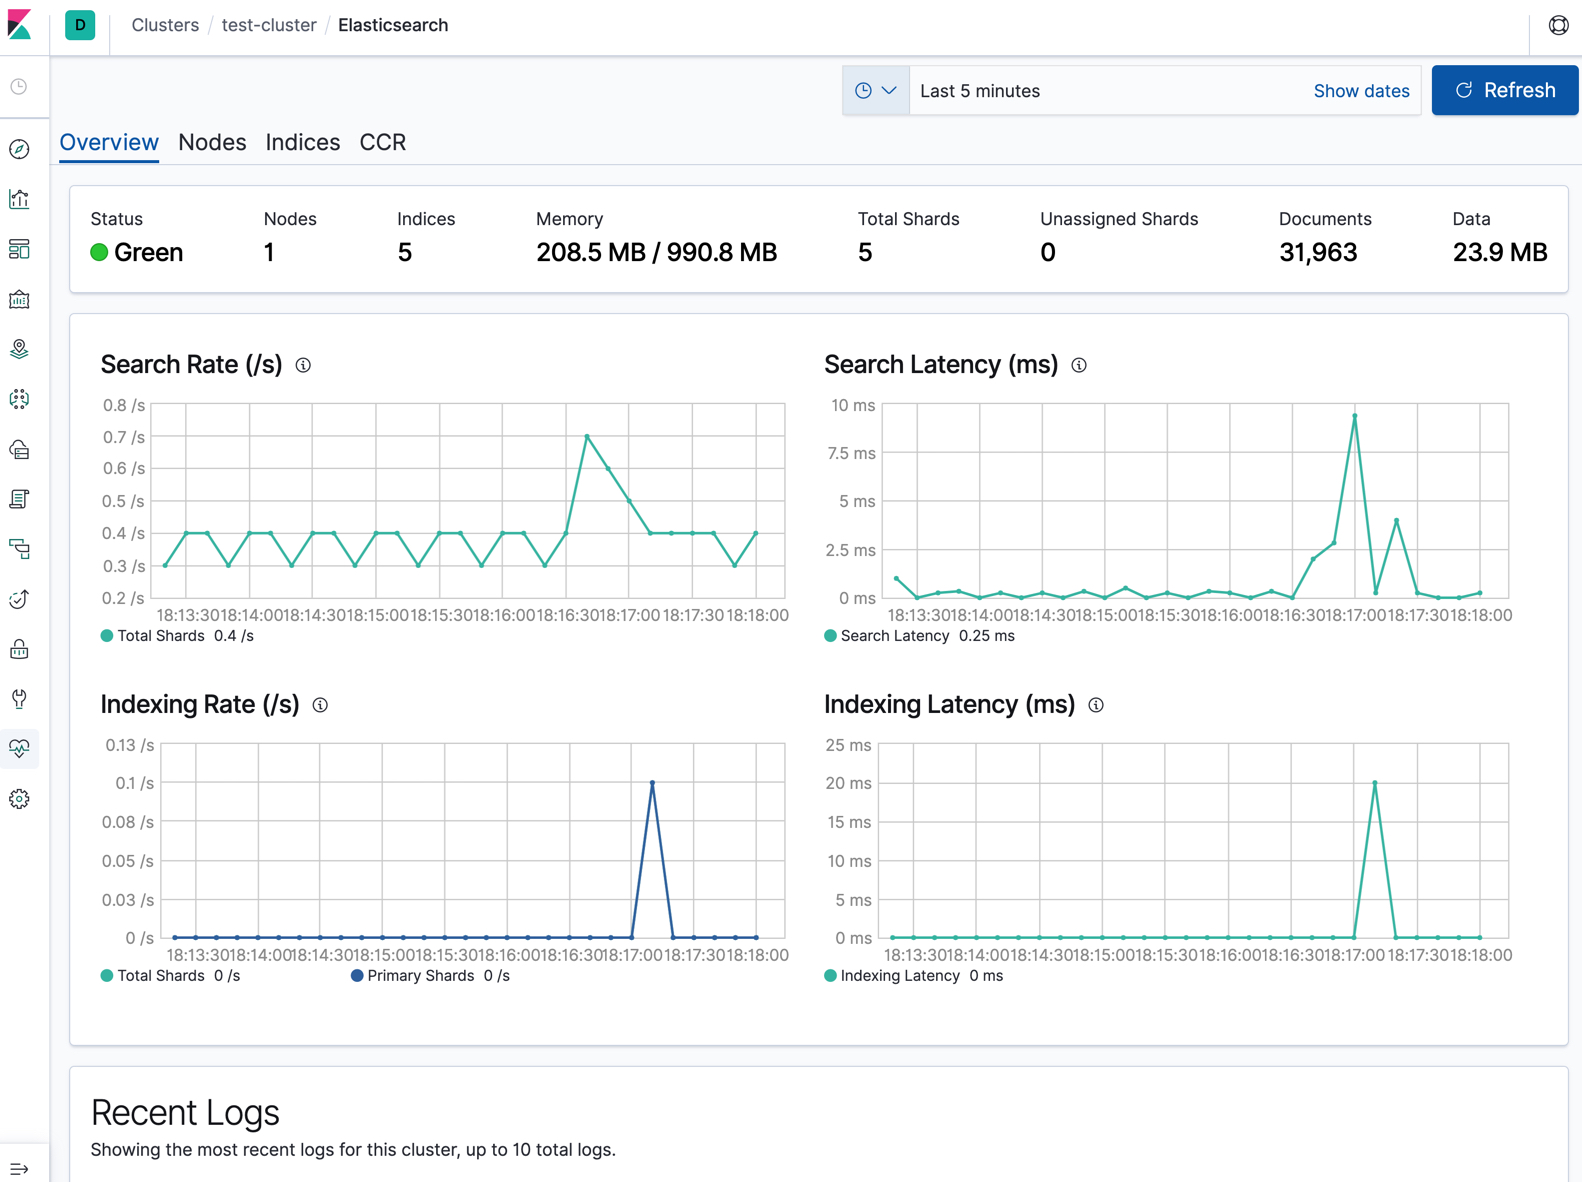1582x1182 pixels.
Task: Open Visualize via the bar chart sidebar icon
Action: coord(19,199)
